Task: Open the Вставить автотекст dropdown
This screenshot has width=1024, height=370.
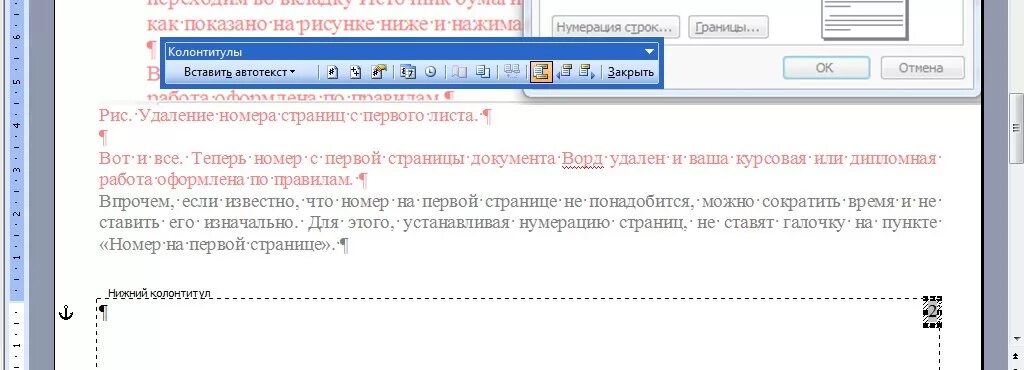Action: click(x=239, y=72)
